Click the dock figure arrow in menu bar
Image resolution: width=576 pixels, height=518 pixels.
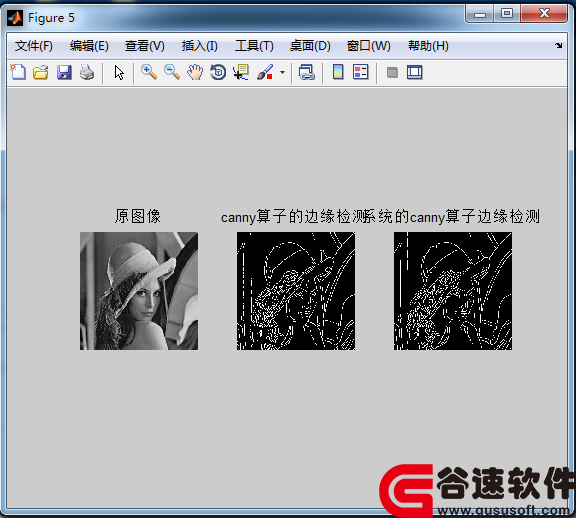point(558,46)
